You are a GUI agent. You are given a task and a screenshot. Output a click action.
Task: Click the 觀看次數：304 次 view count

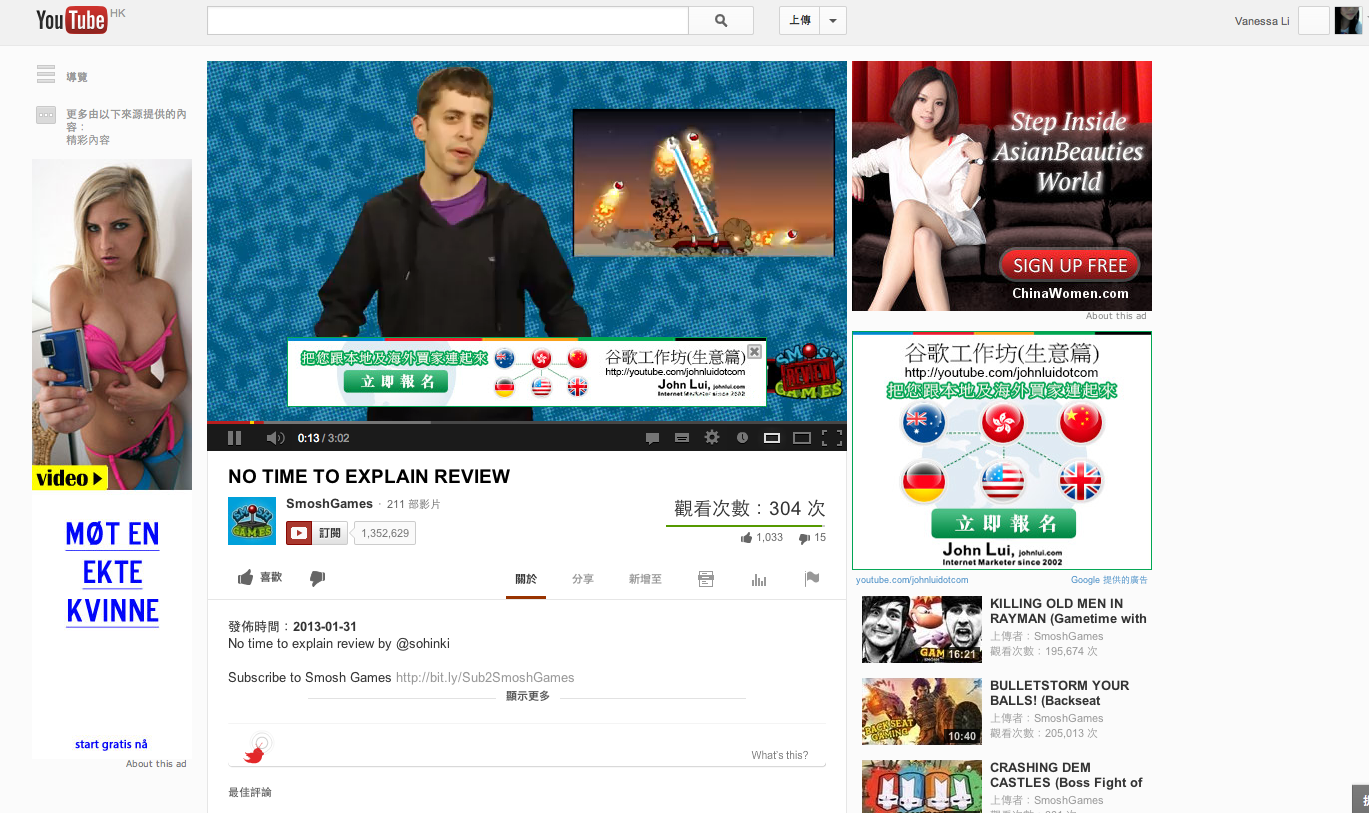(x=749, y=508)
